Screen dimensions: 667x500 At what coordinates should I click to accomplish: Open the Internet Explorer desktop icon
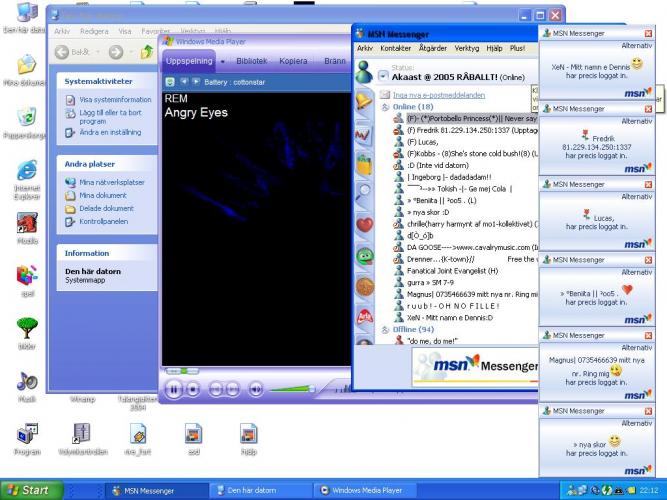click(x=27, y=170)
